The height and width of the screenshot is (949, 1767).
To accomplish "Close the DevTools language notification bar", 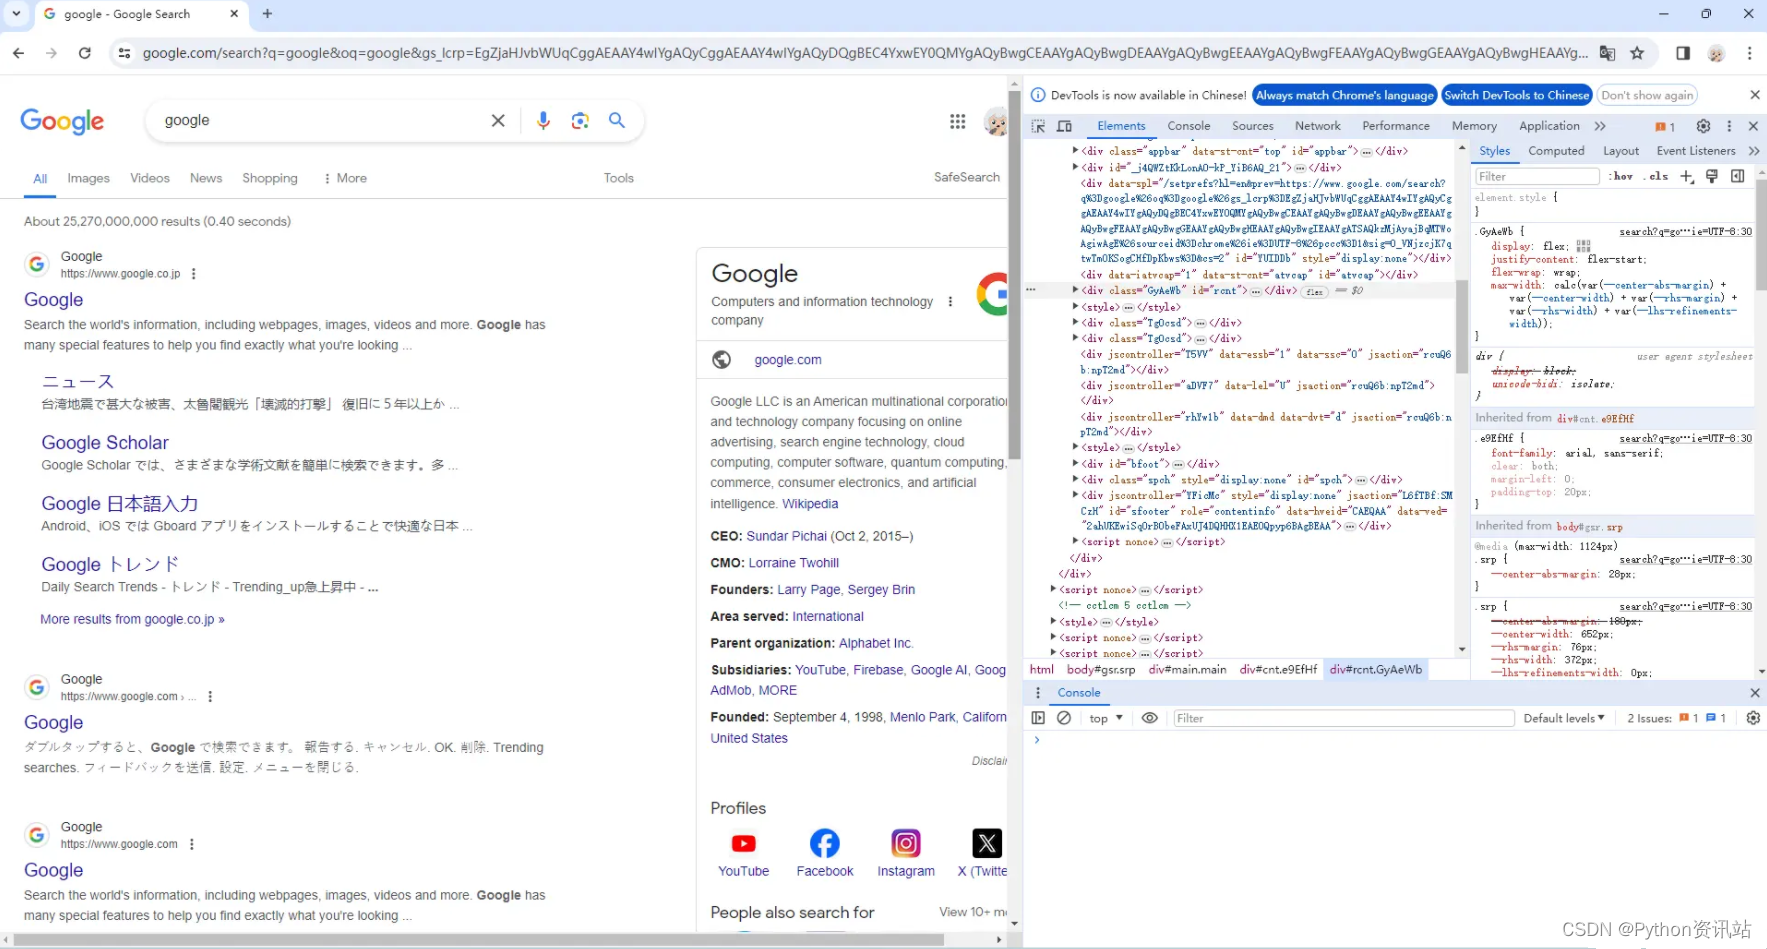I will click(x=1754, y=95).
